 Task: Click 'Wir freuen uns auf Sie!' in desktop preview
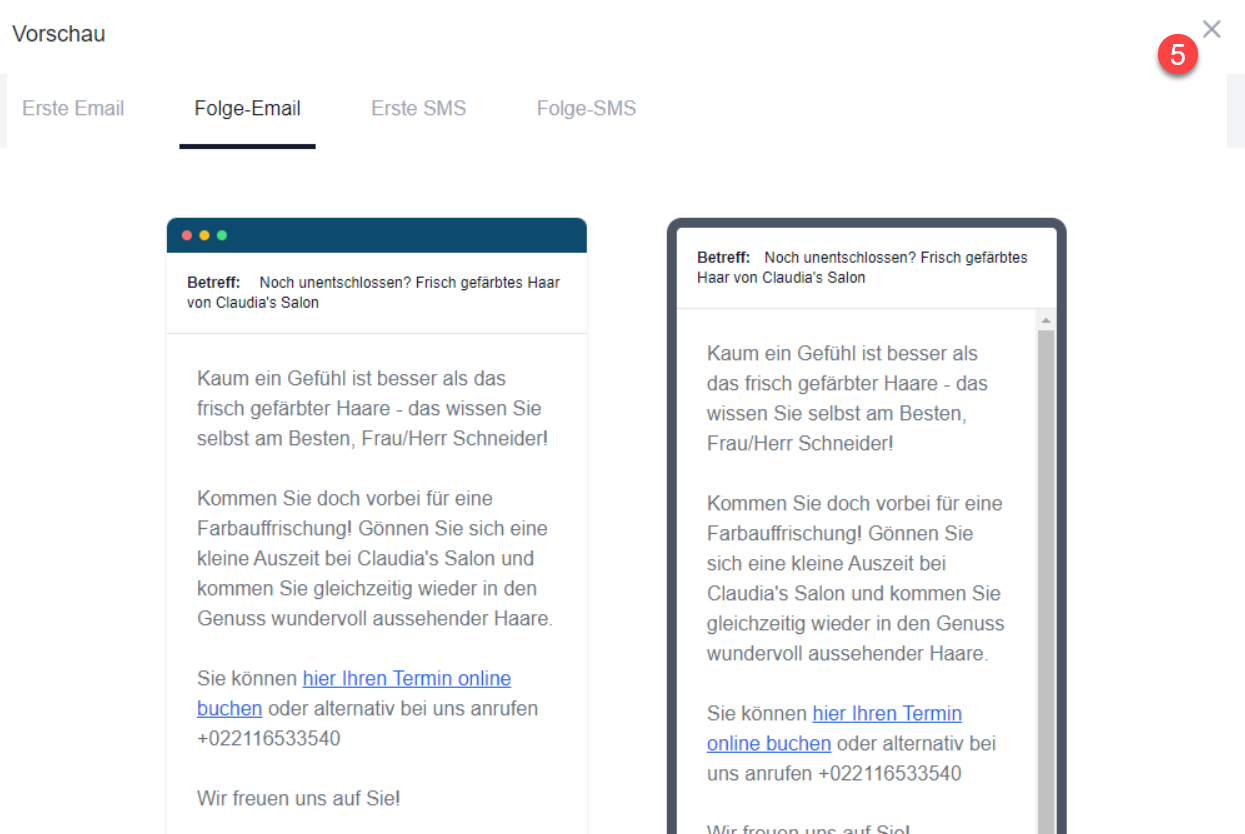coord(299,798)
